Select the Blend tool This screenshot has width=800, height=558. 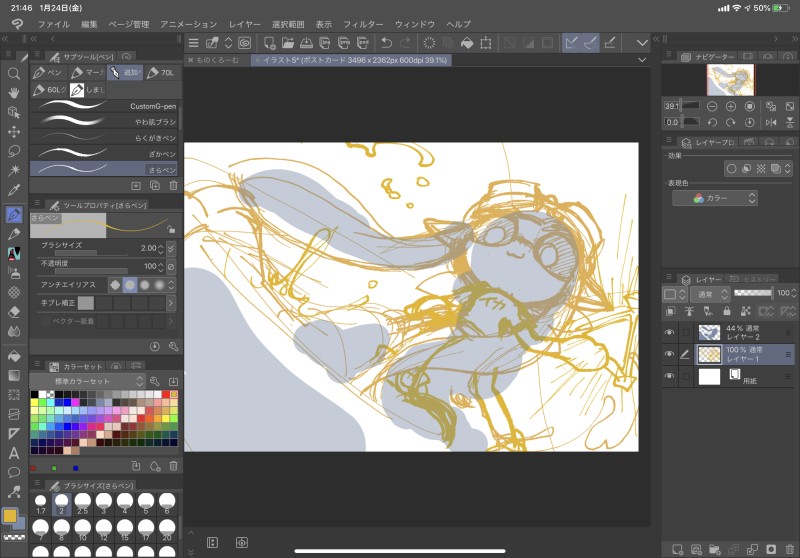(x=14, y=331)
